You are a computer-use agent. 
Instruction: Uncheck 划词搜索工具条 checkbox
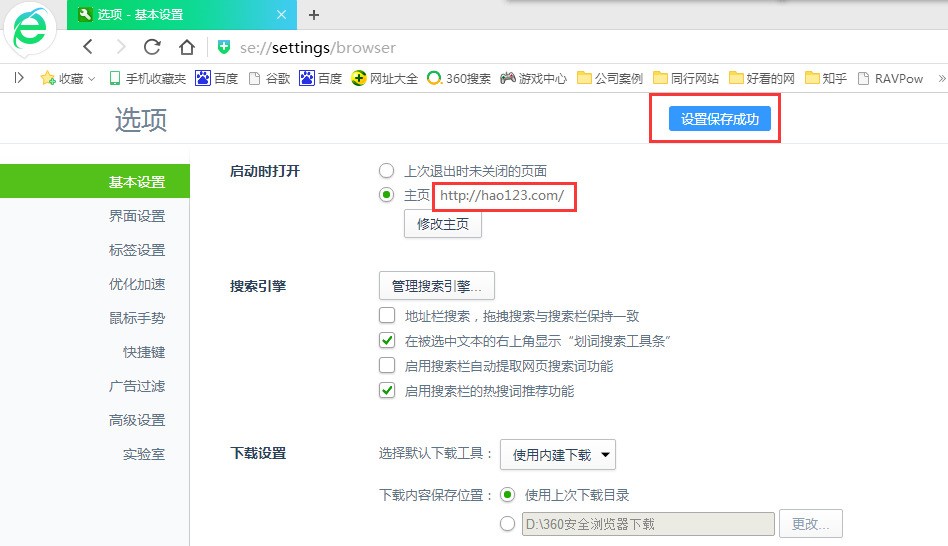pyautogui.click(x=387, y=340)
